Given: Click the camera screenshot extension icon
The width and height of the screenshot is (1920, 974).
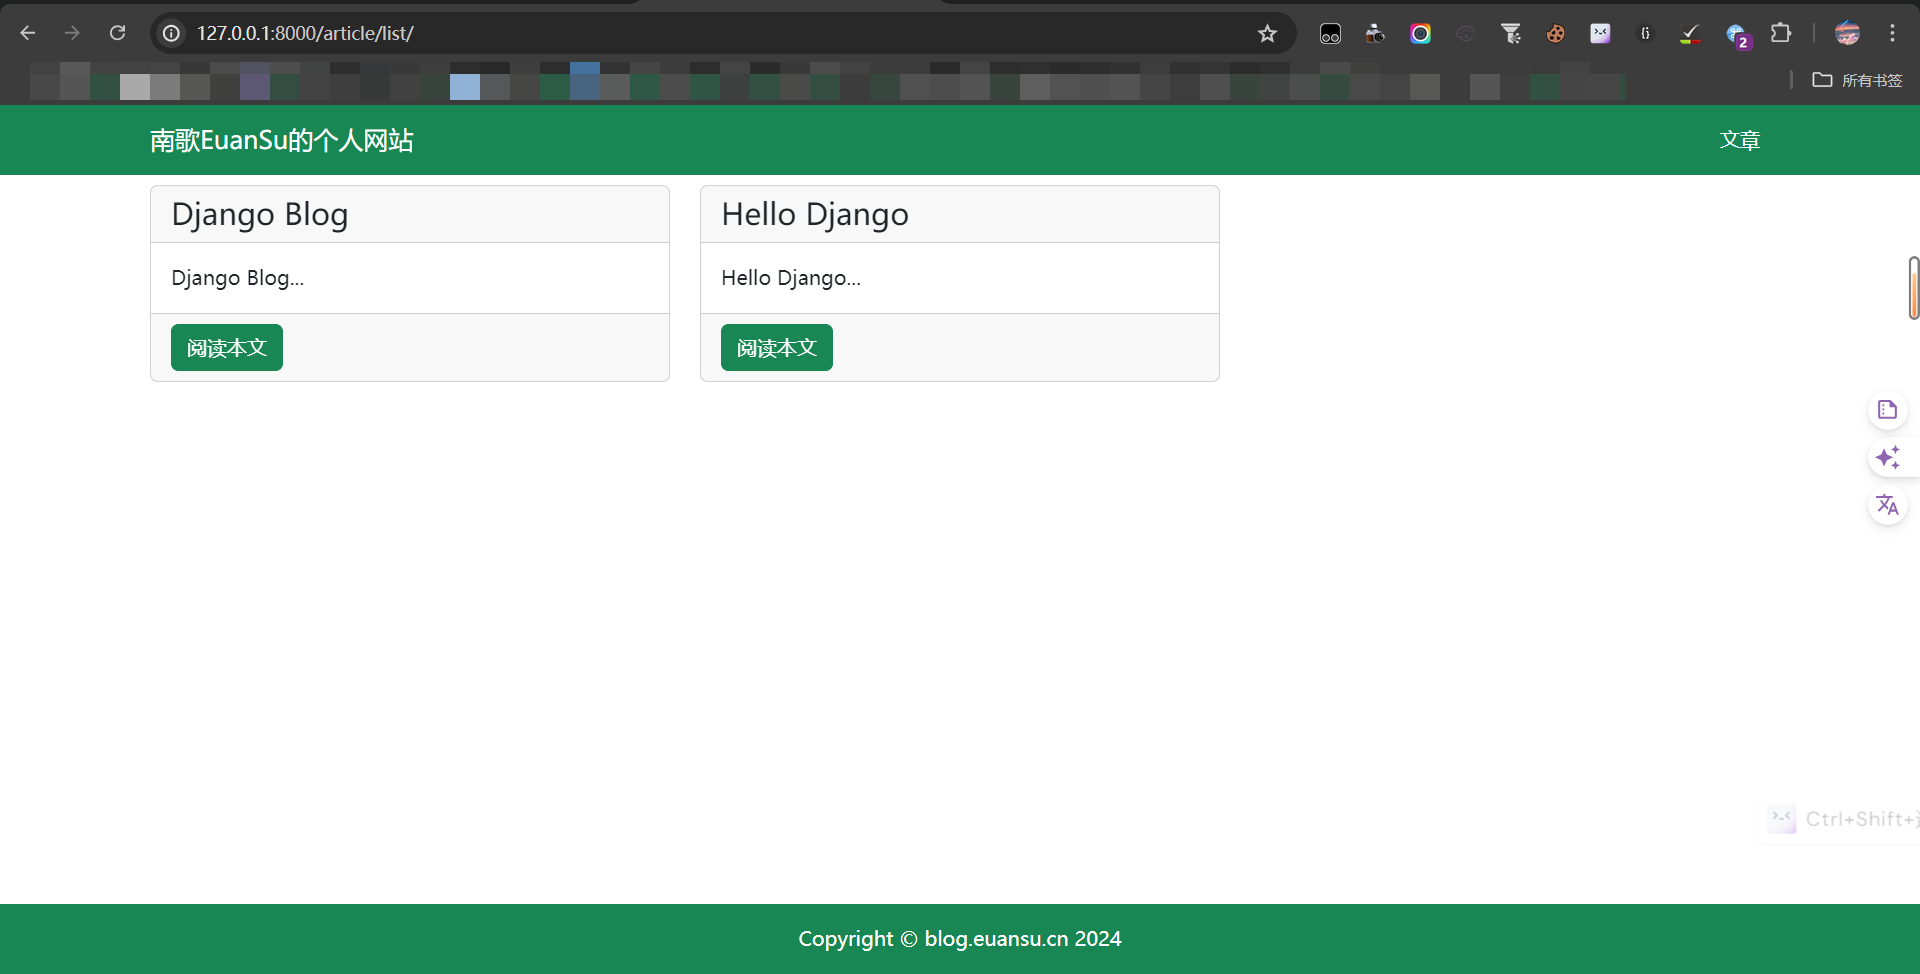Looking at the screenshot, I should click(1375, 34).
